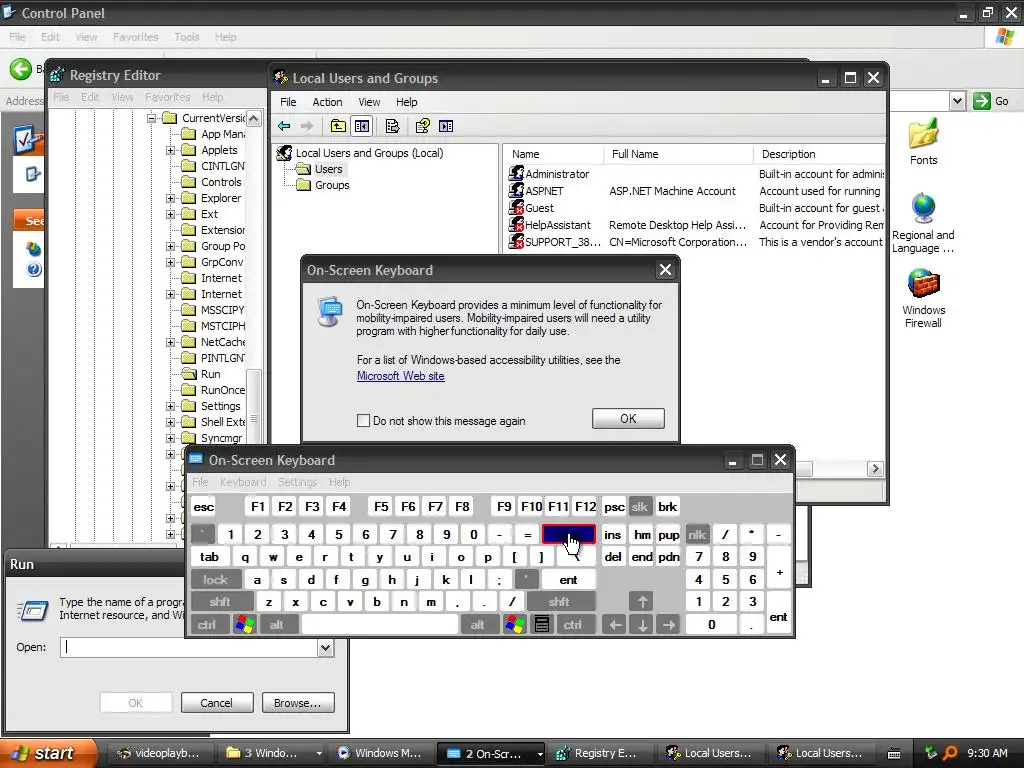This screenshot has width=1024, height=768.
Task: Toggle the lock (caps lock) key
Action: [216, 579]
